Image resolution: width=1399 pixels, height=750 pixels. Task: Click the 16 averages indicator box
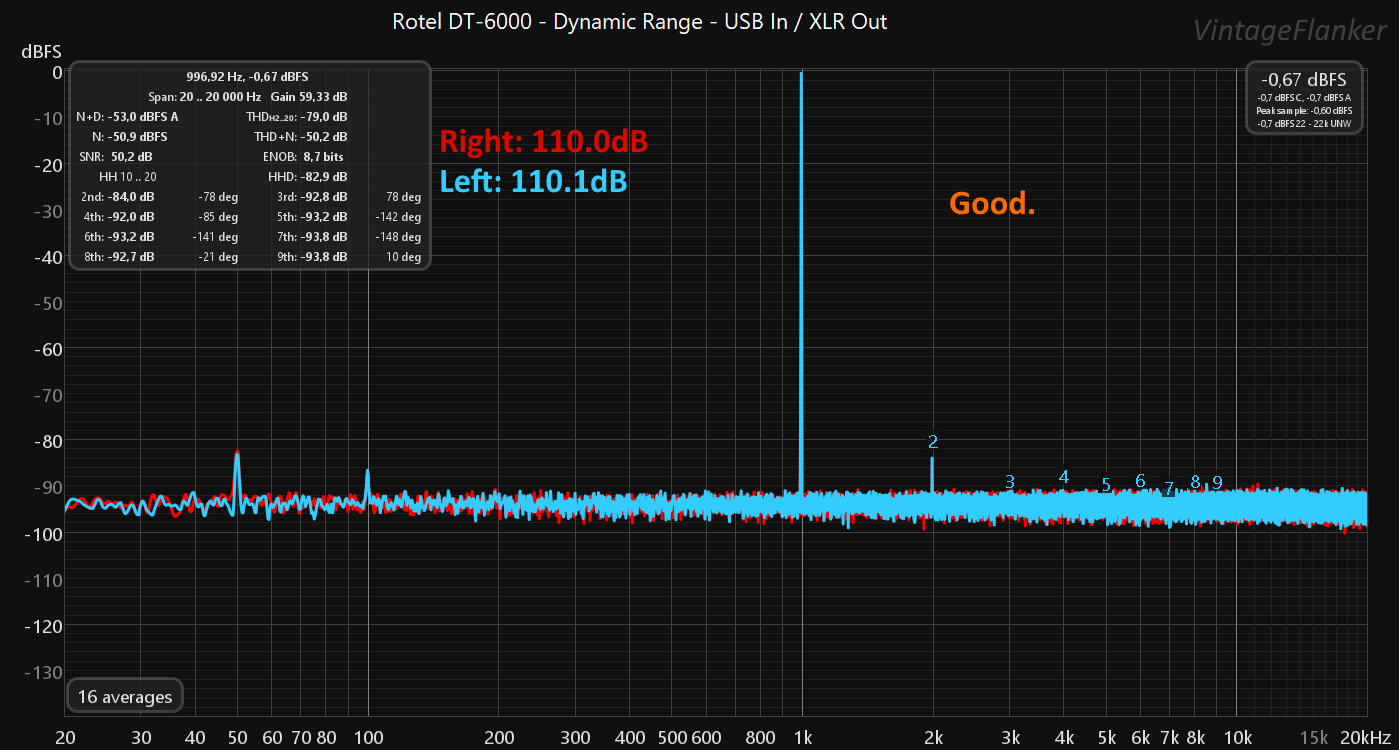click(x=125, y=697)
